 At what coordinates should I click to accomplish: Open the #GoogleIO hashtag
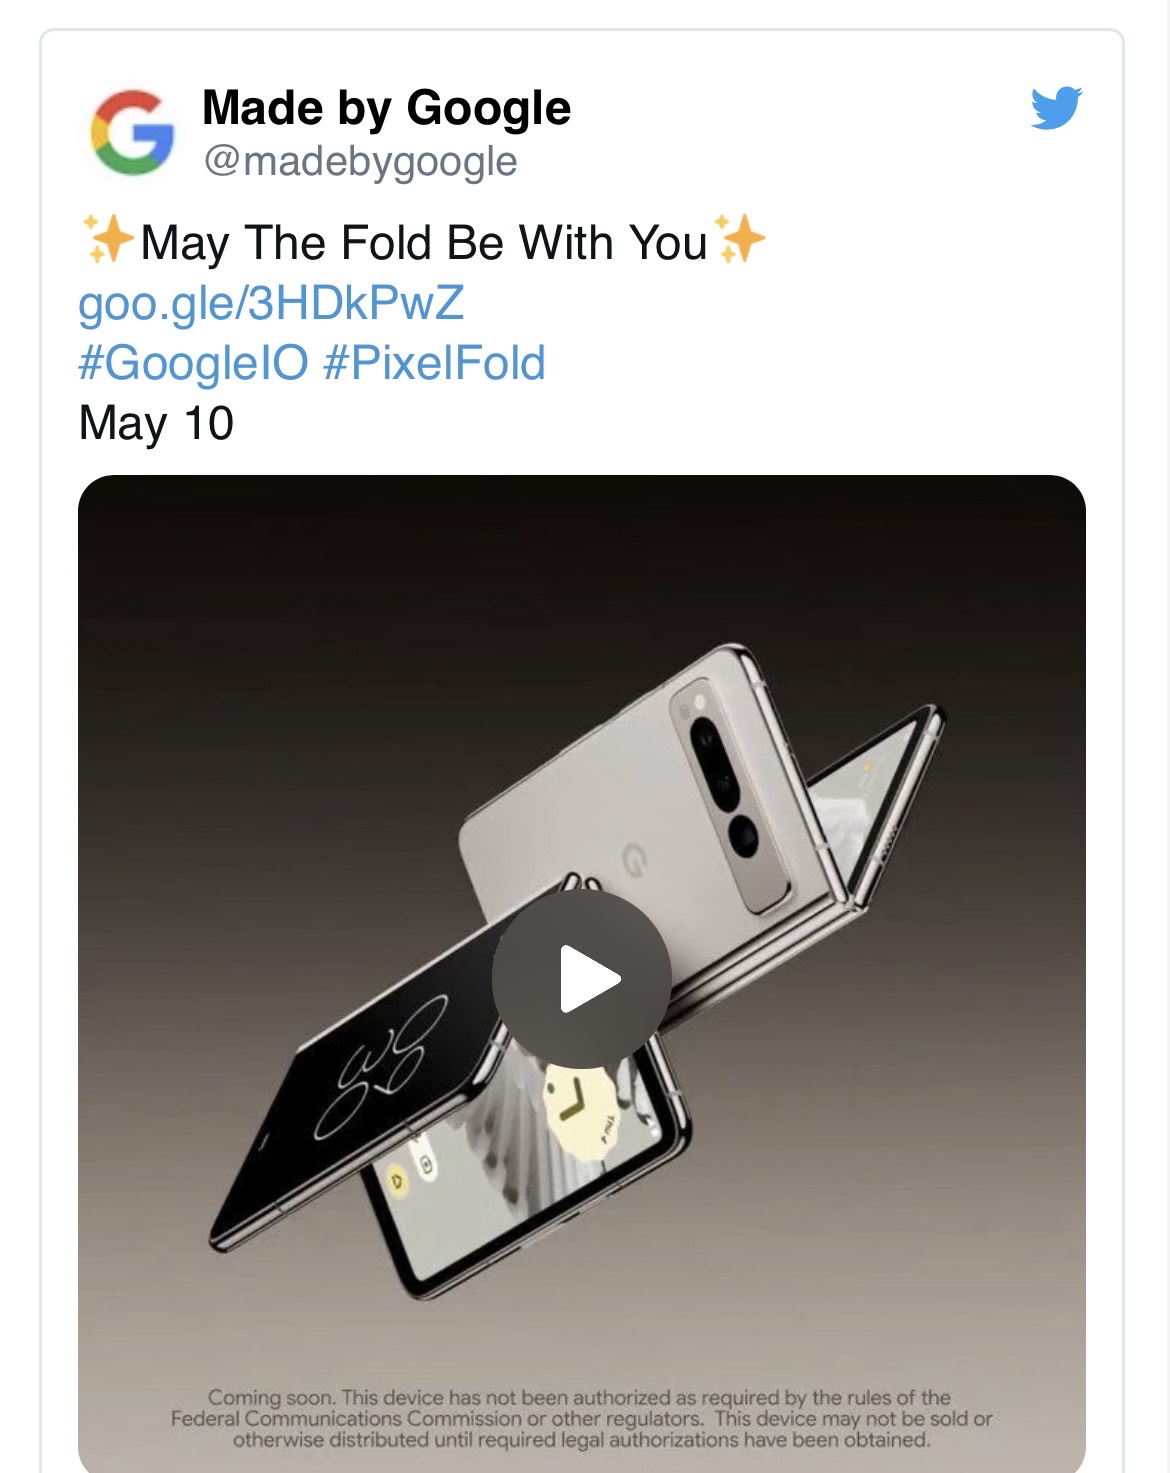[193, 363]
